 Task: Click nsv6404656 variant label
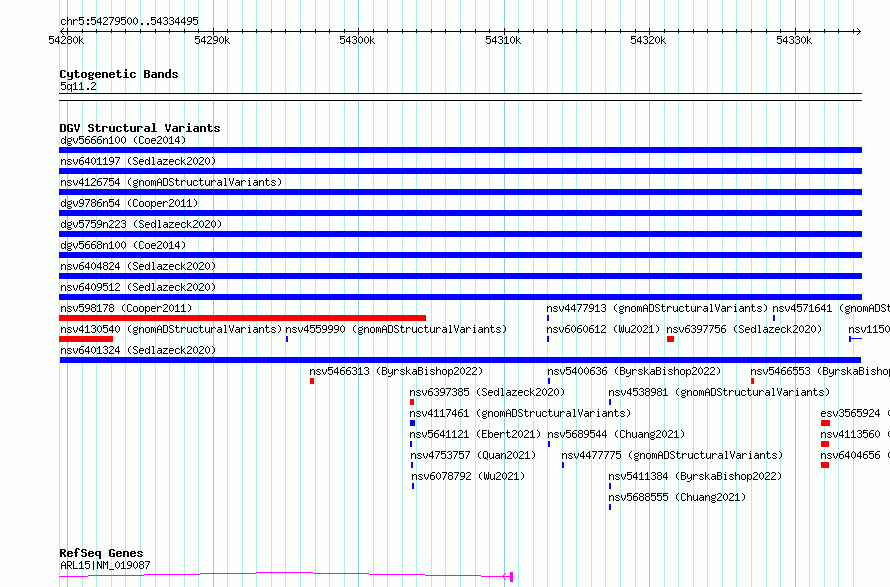pyautogui.click(x=855, y=455)
